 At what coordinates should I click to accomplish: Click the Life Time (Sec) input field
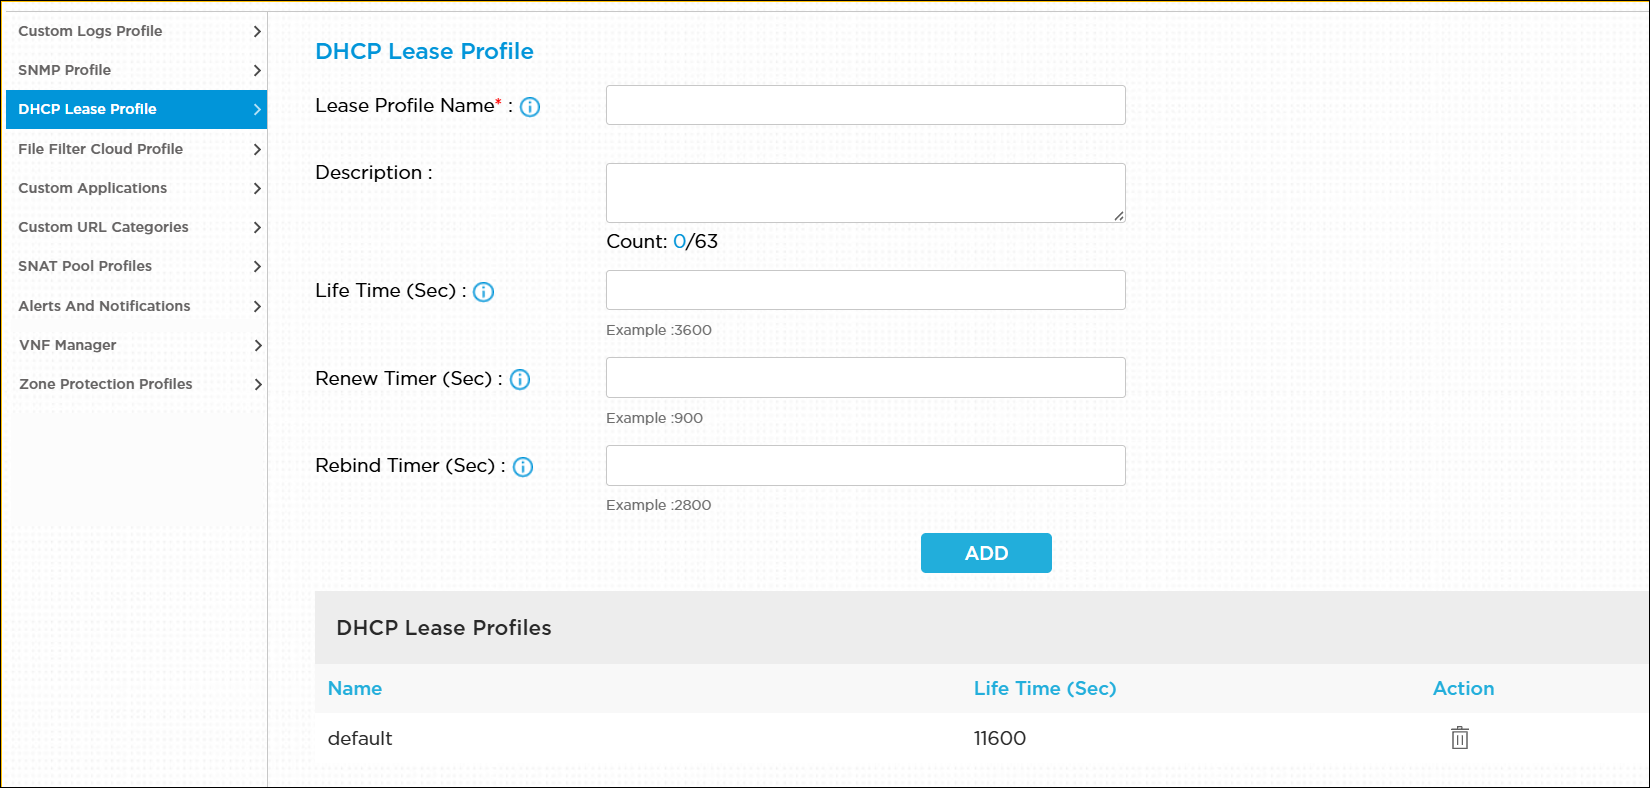(865, 290)
